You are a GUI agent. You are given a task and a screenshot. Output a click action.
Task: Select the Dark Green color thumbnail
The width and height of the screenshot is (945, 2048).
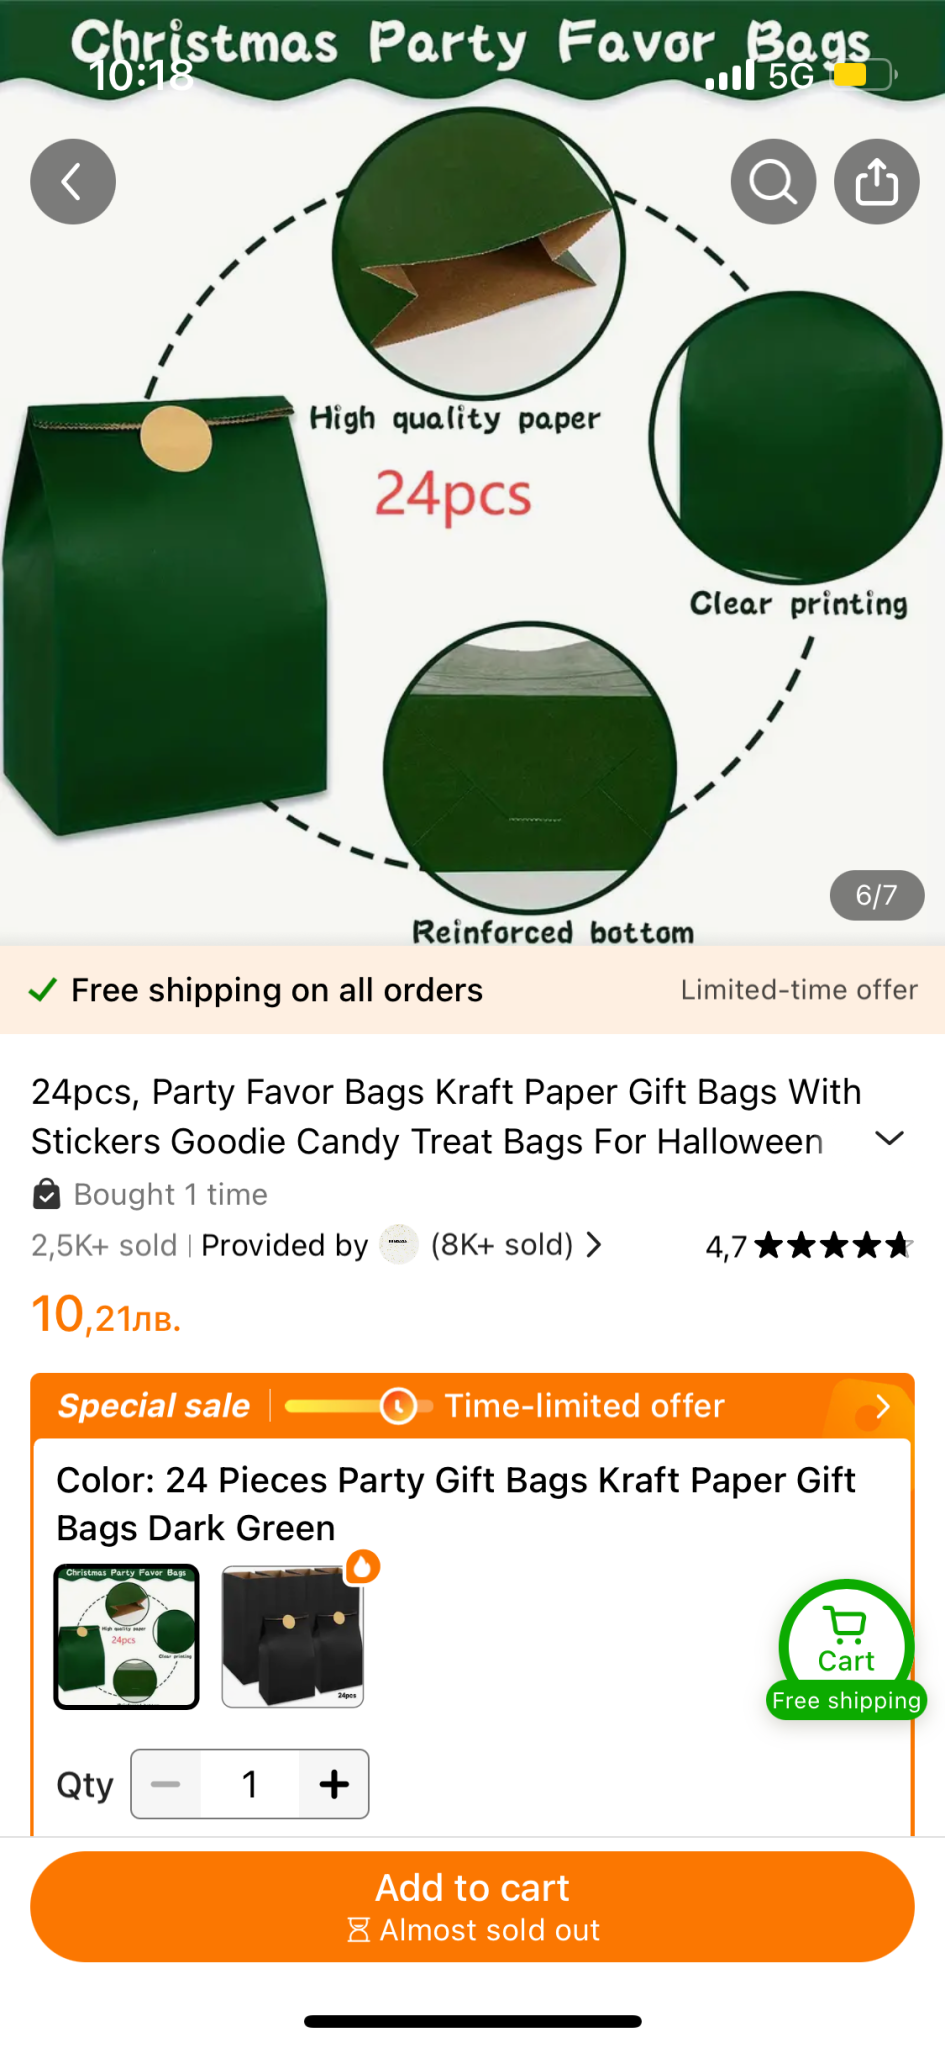(126, 1636)
